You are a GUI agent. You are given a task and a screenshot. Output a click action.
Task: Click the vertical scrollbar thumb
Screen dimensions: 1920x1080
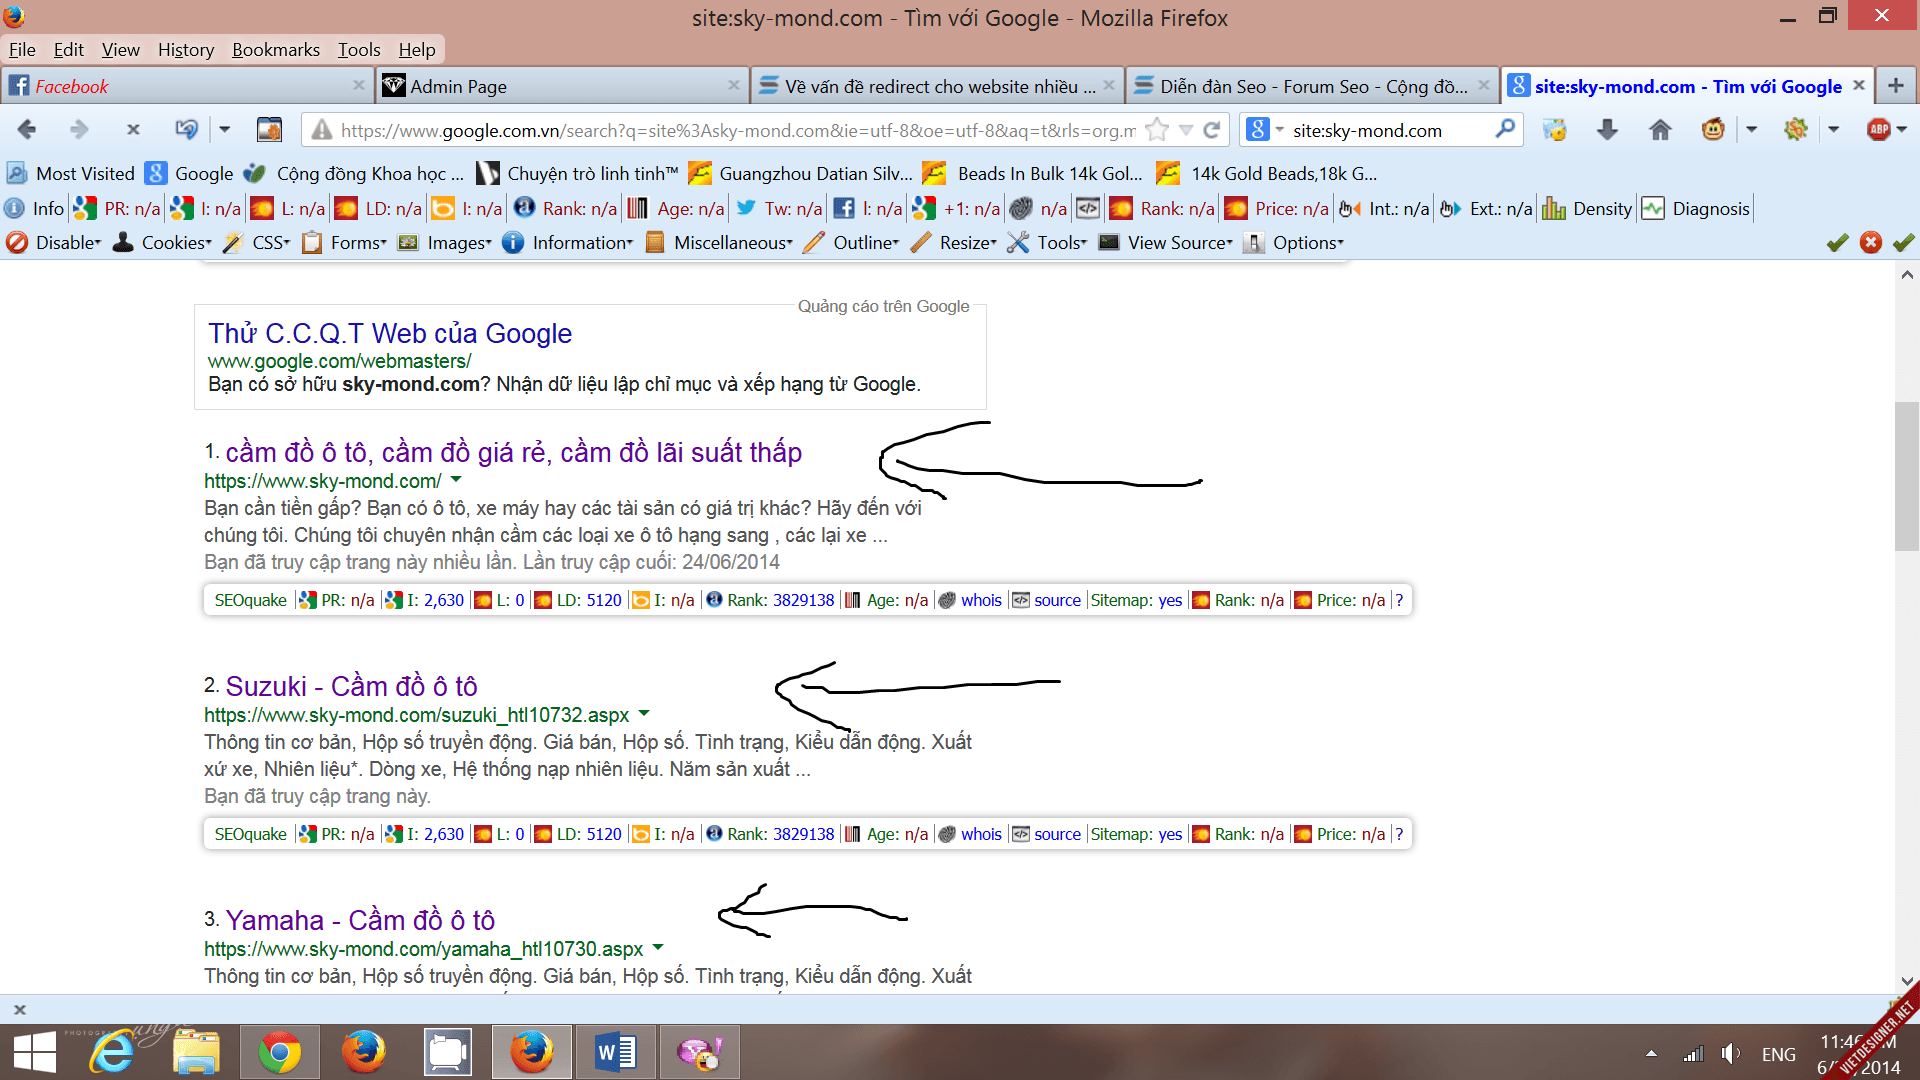1907,476
